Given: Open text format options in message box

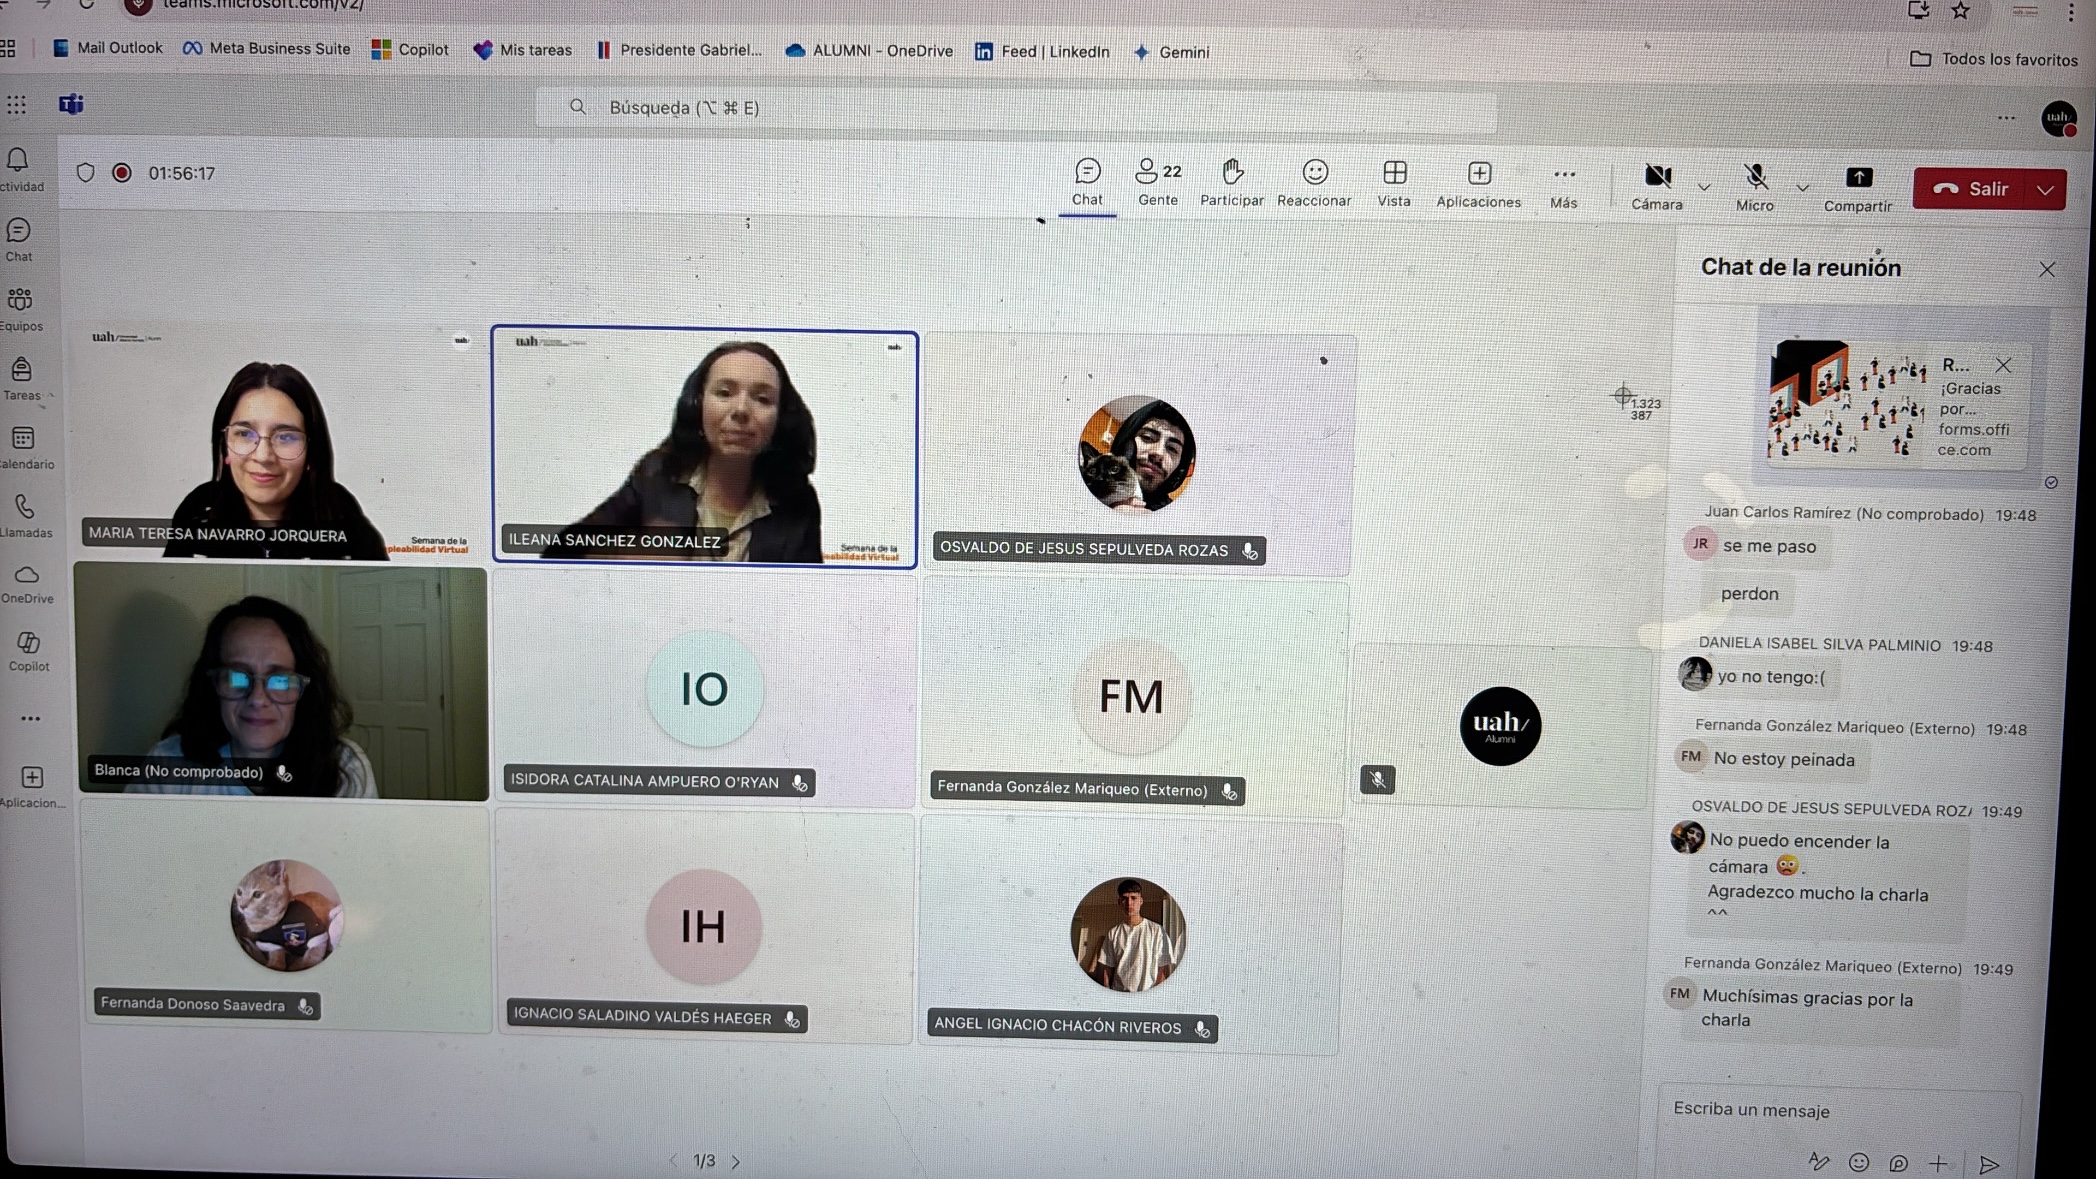Looking at the screenshot, I should pos(1819,1161).
